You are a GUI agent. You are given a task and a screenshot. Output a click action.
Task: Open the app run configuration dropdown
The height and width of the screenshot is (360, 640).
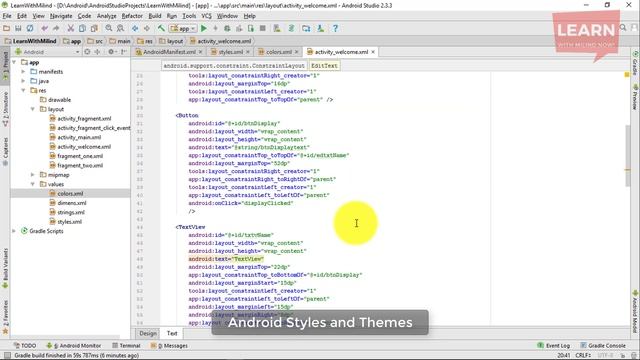pyautogui.click(x=183, y=28)
